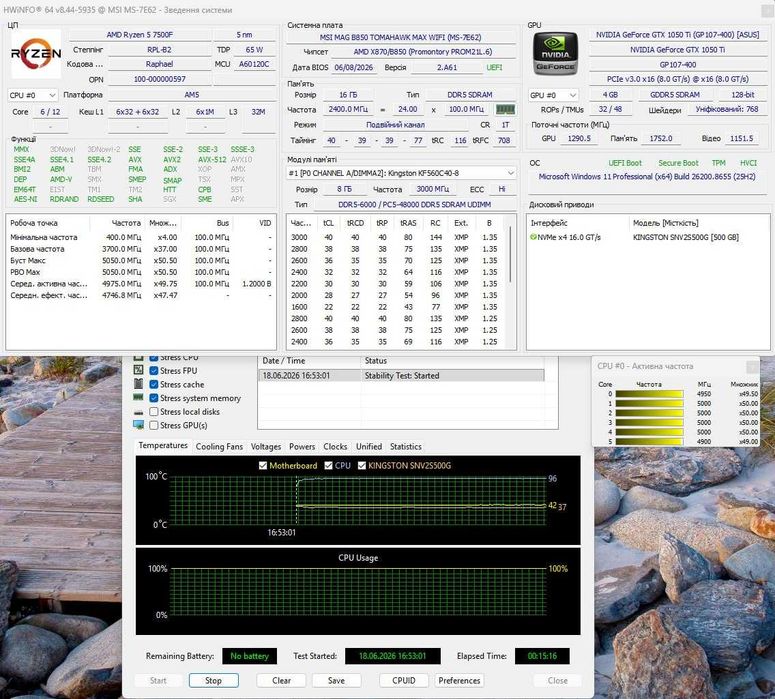Click Core 0 frequency bar
This screenshot has height=699, width=775.
click(x=649, y=394)
